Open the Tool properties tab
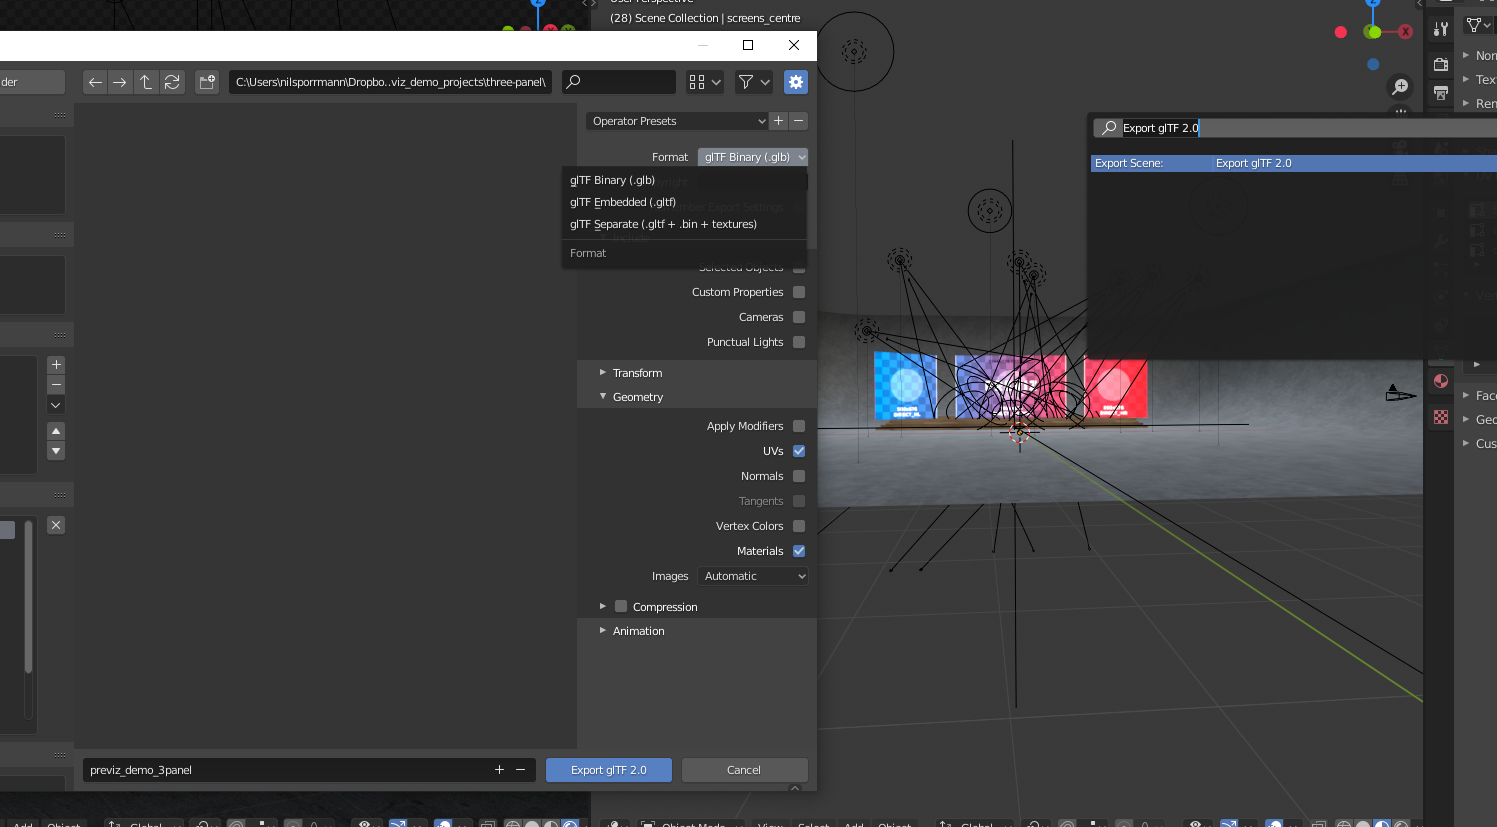Screen dimensions: 1497x827 1441,30
